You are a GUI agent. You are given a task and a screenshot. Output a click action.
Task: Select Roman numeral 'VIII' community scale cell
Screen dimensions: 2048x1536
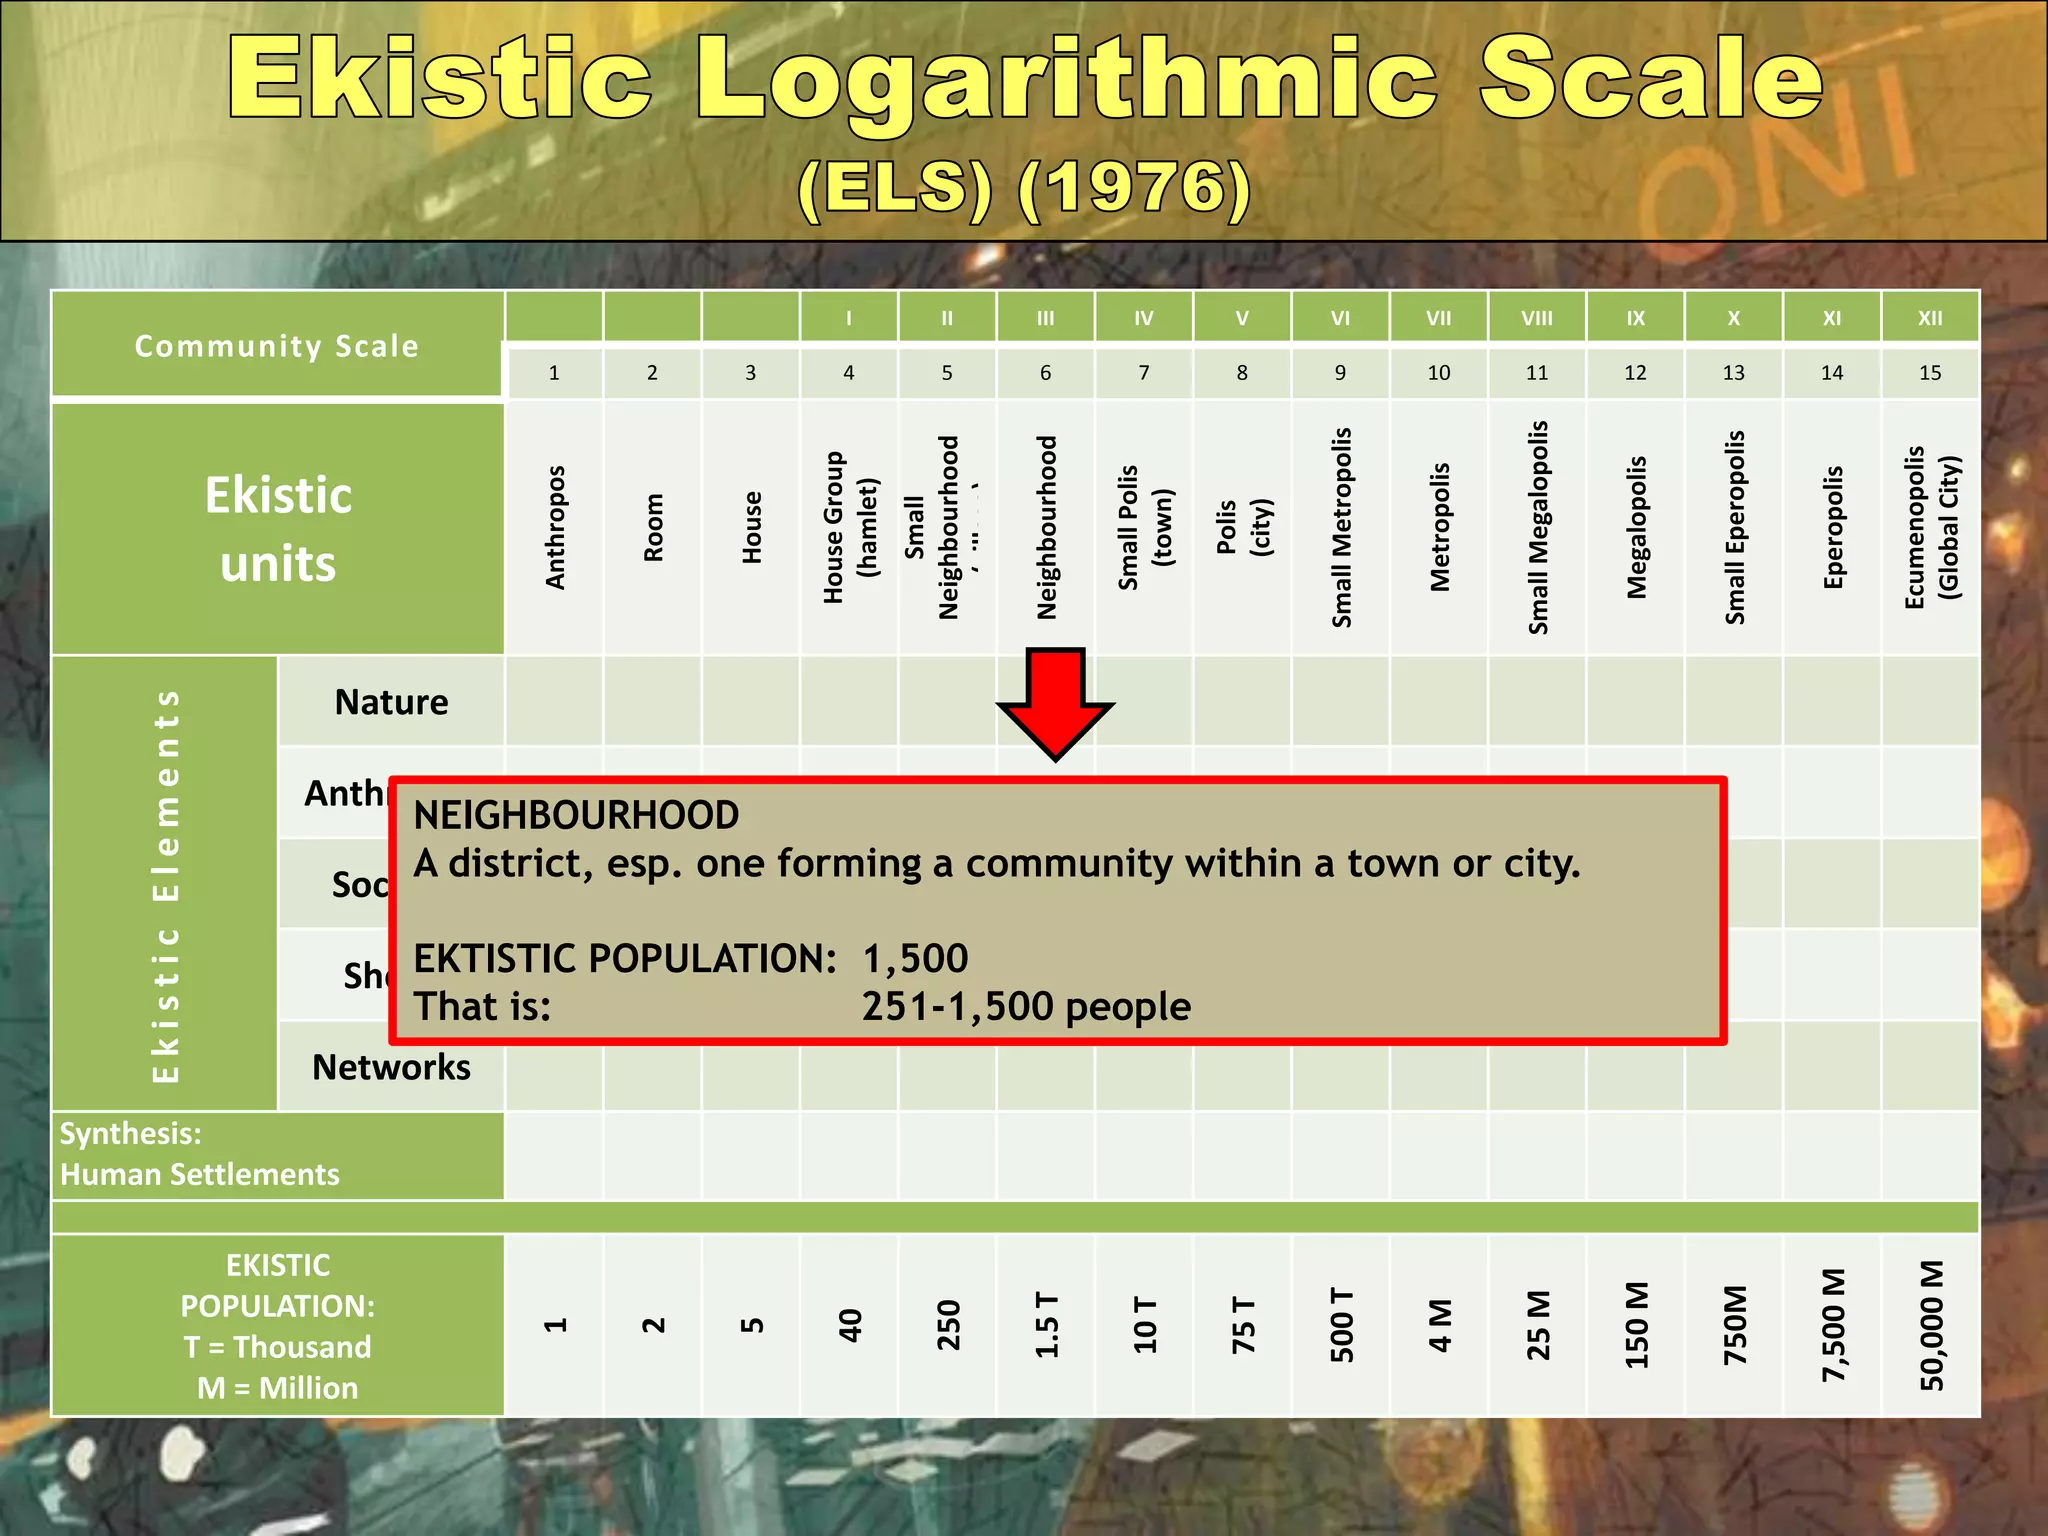(1538, 318)
